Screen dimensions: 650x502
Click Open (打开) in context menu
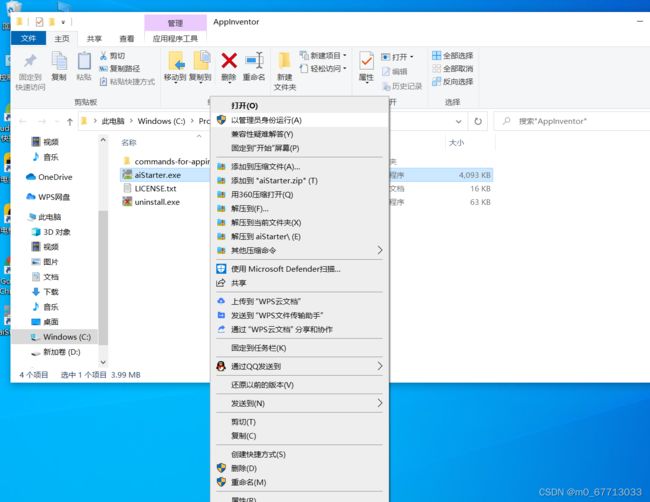(x=299, y=106)
